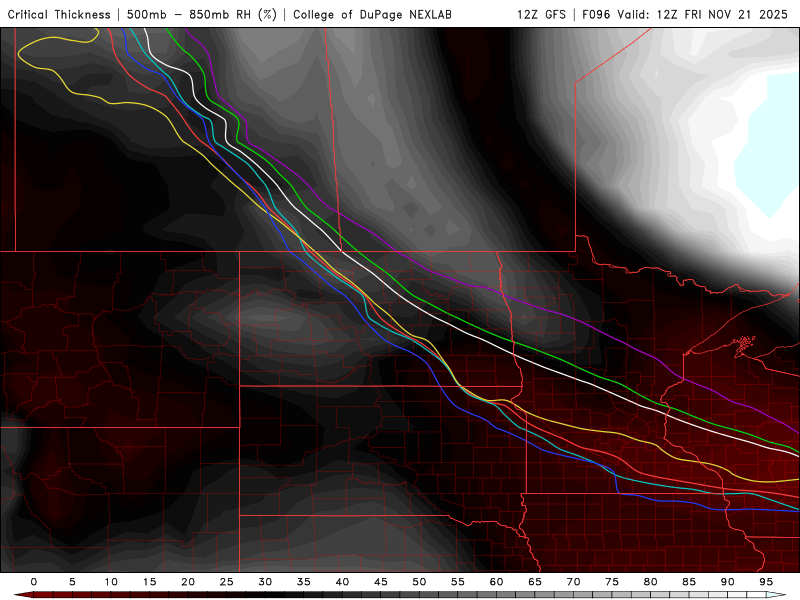This screenshot has width=800, height=600.
Task: Click the "80" label on the color scale
Action: pos(651,582)
